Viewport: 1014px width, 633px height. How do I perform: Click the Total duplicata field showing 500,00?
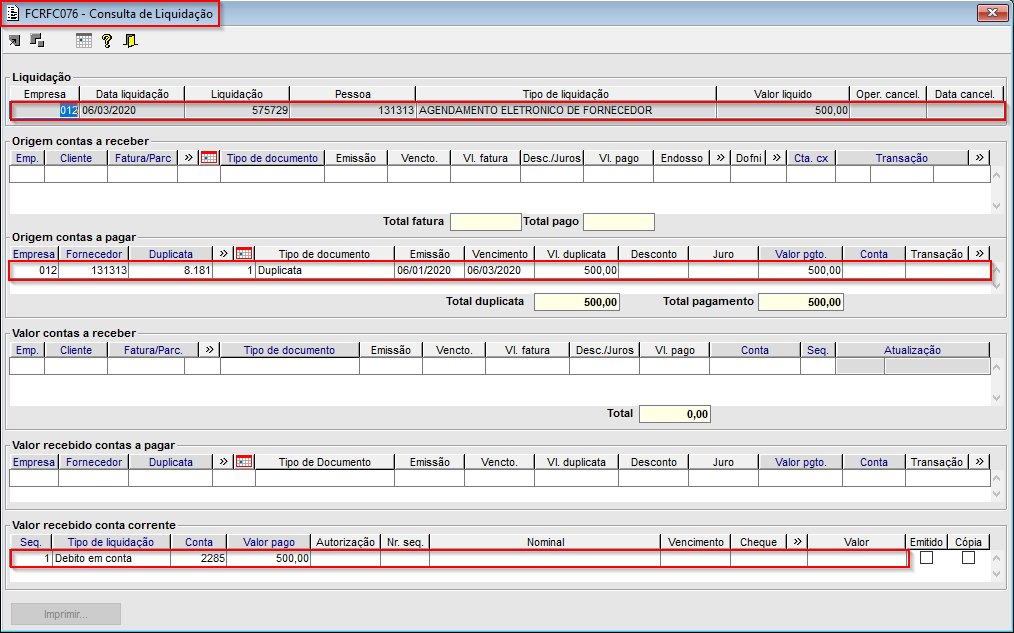pyautogui.click(x=577, y=302)
